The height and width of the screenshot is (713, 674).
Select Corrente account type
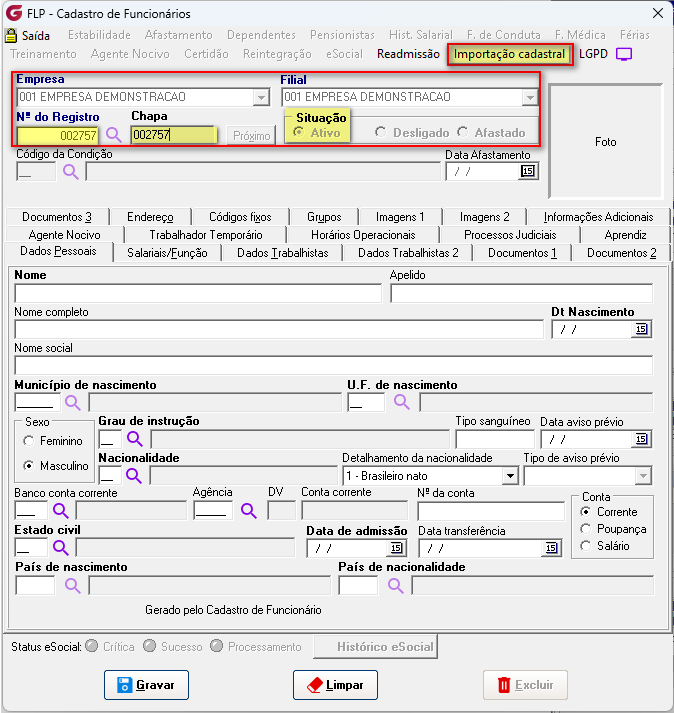pyautogui.click(x=586, y=512)
